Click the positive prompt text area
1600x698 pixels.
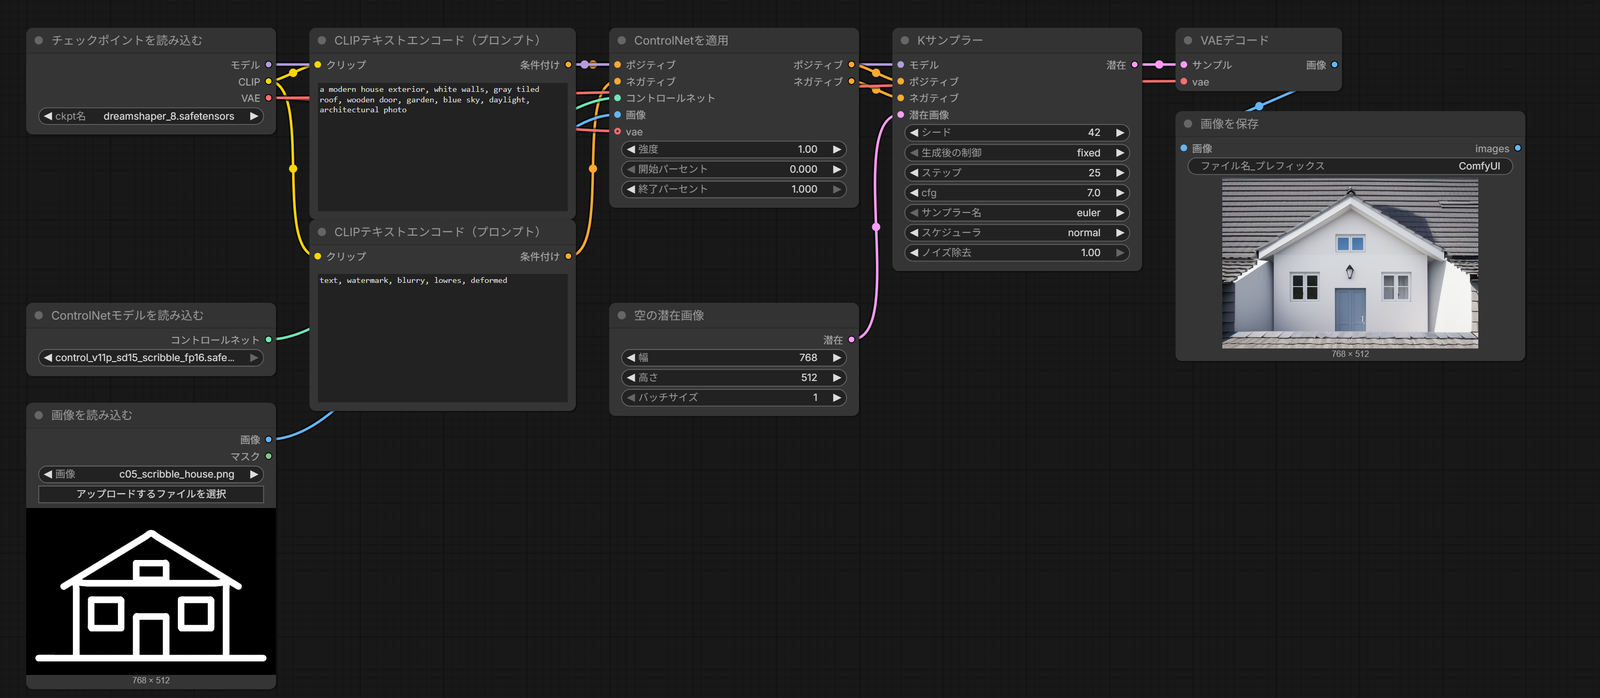pyautogui.click(x=443, y=147)
